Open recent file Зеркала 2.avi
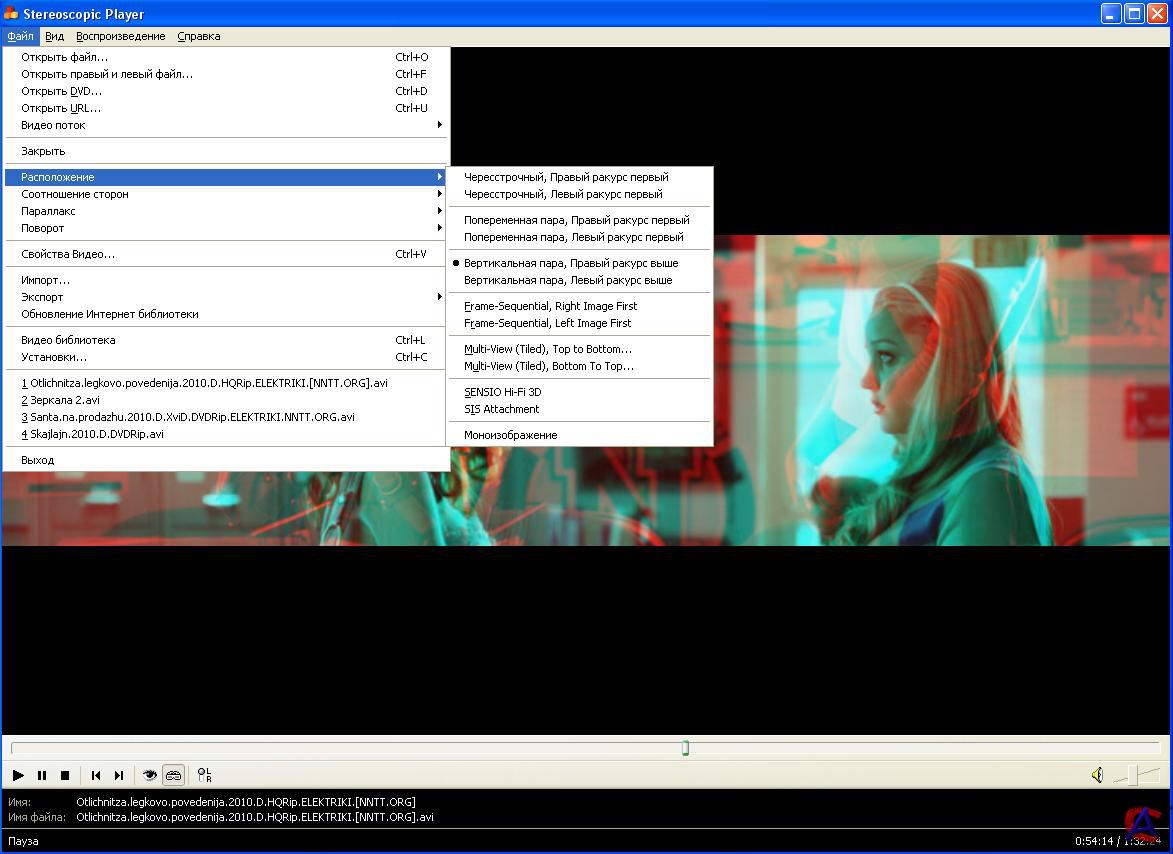Image resolution: width=1173 pixels, height=854 pixels. click(62, 400)
